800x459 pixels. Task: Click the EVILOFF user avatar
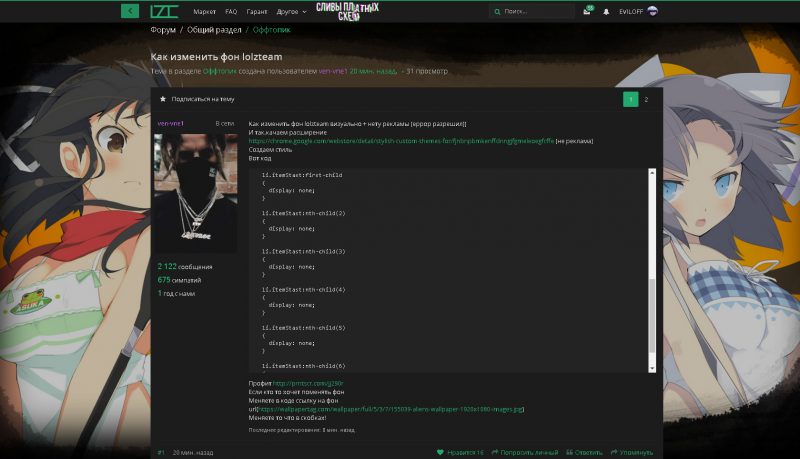pos(652,11)
